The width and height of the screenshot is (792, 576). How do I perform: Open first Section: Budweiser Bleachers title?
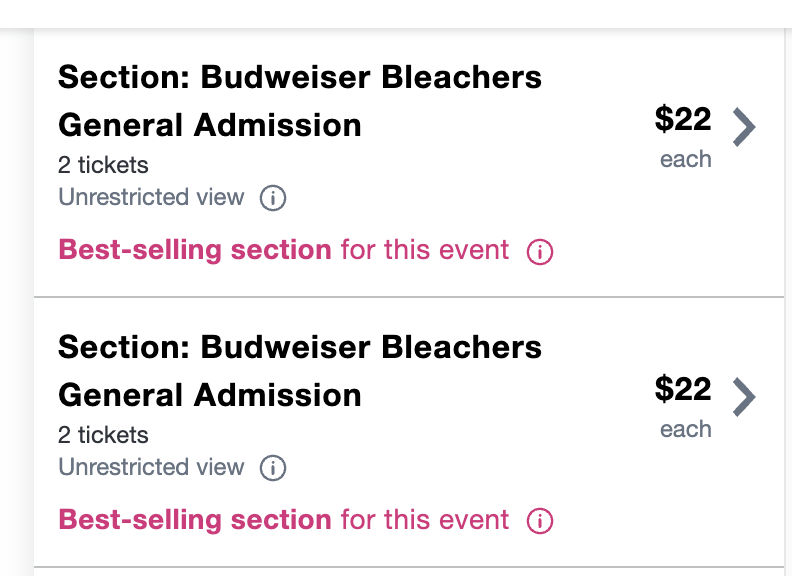click(x=300, y=77)
